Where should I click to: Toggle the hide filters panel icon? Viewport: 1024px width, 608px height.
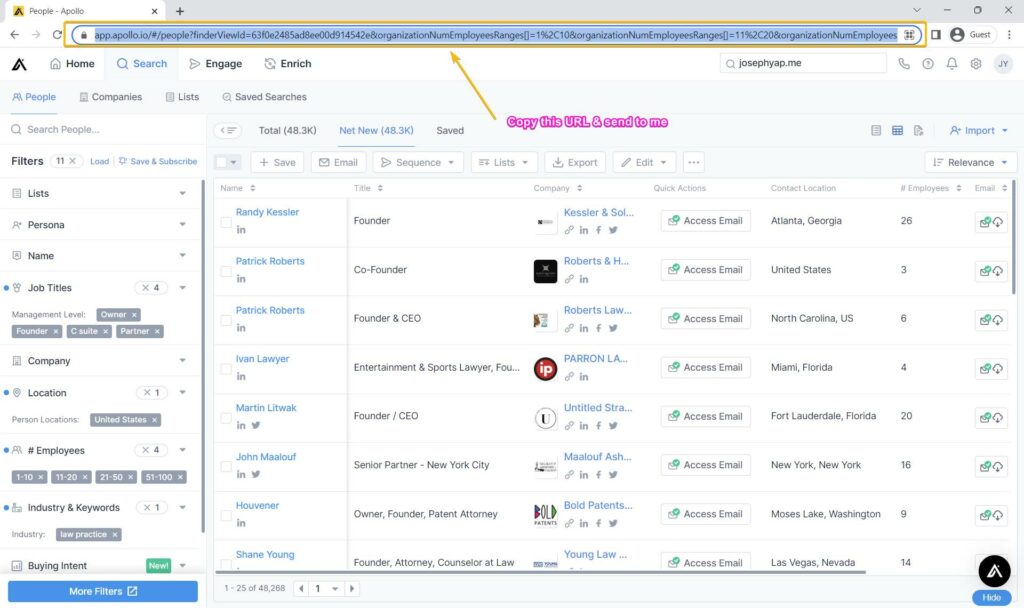pyautogui.click(x=228, y=131)
